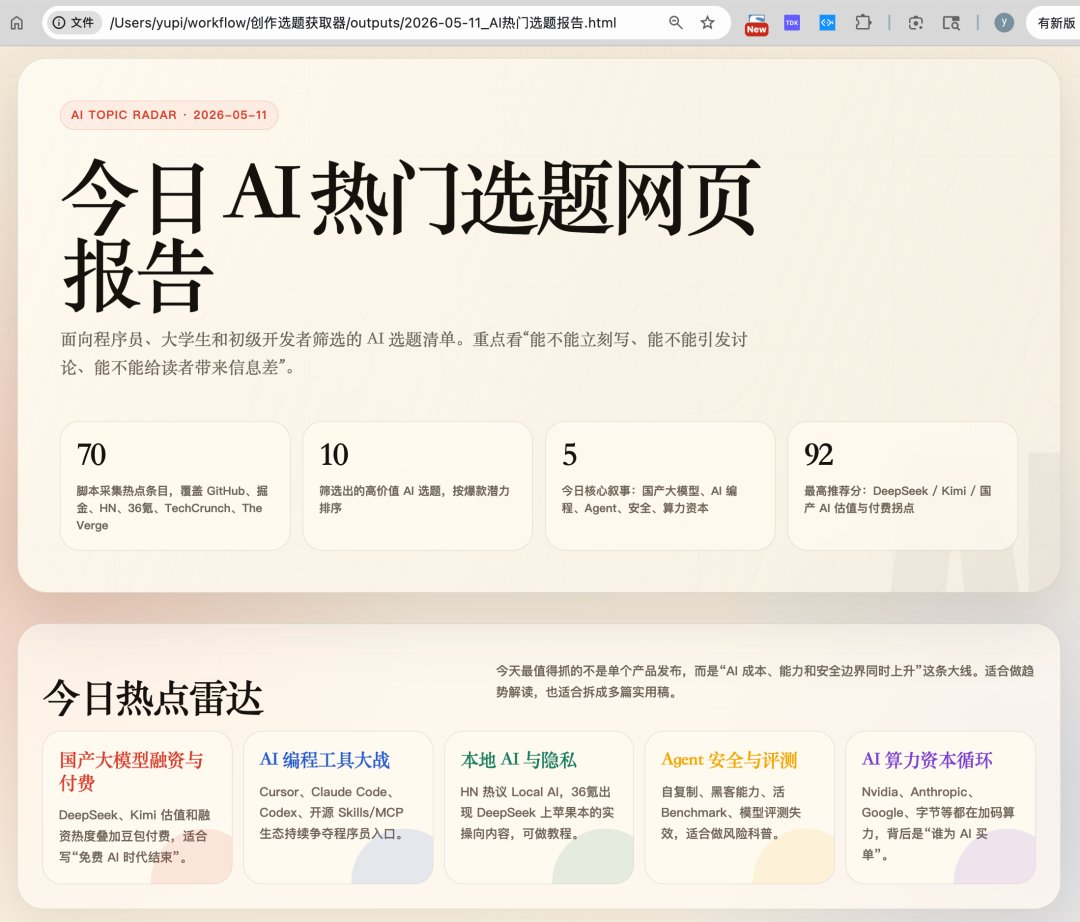Open the profile avatar "y"

click(x=1004, y=23)
